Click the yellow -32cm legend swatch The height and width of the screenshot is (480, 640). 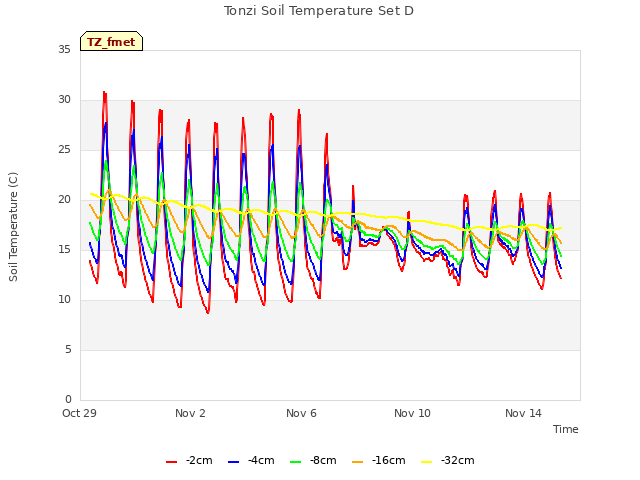(427, 462)
